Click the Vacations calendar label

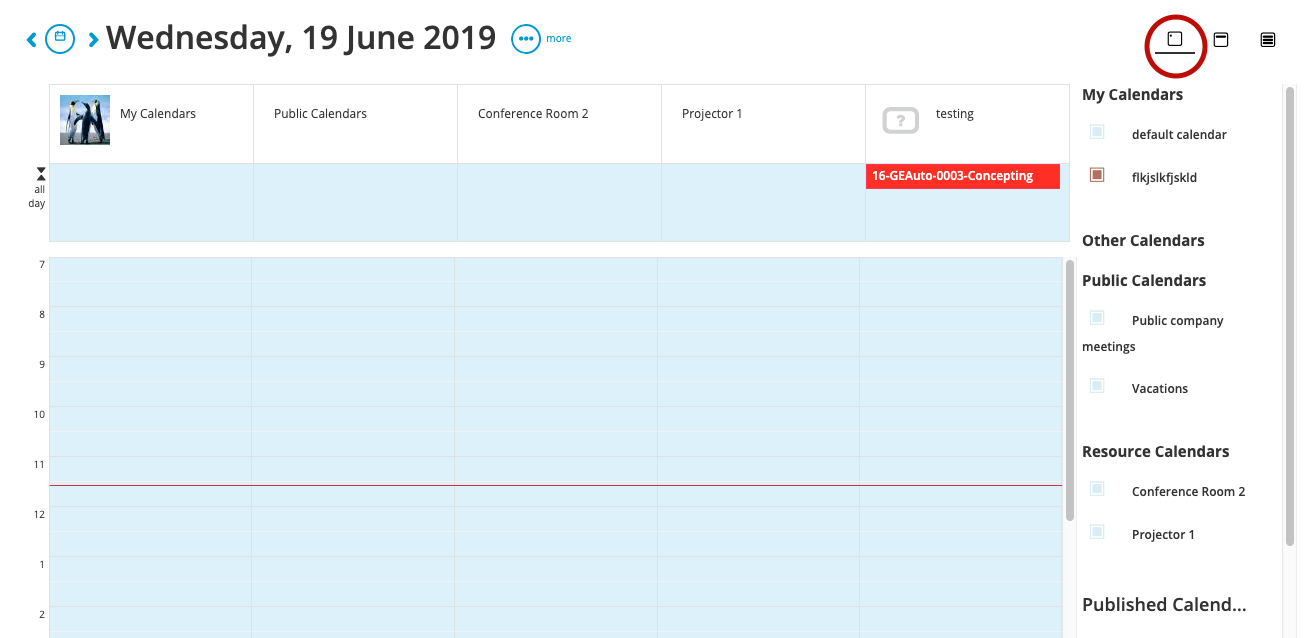pos(1160,389)
